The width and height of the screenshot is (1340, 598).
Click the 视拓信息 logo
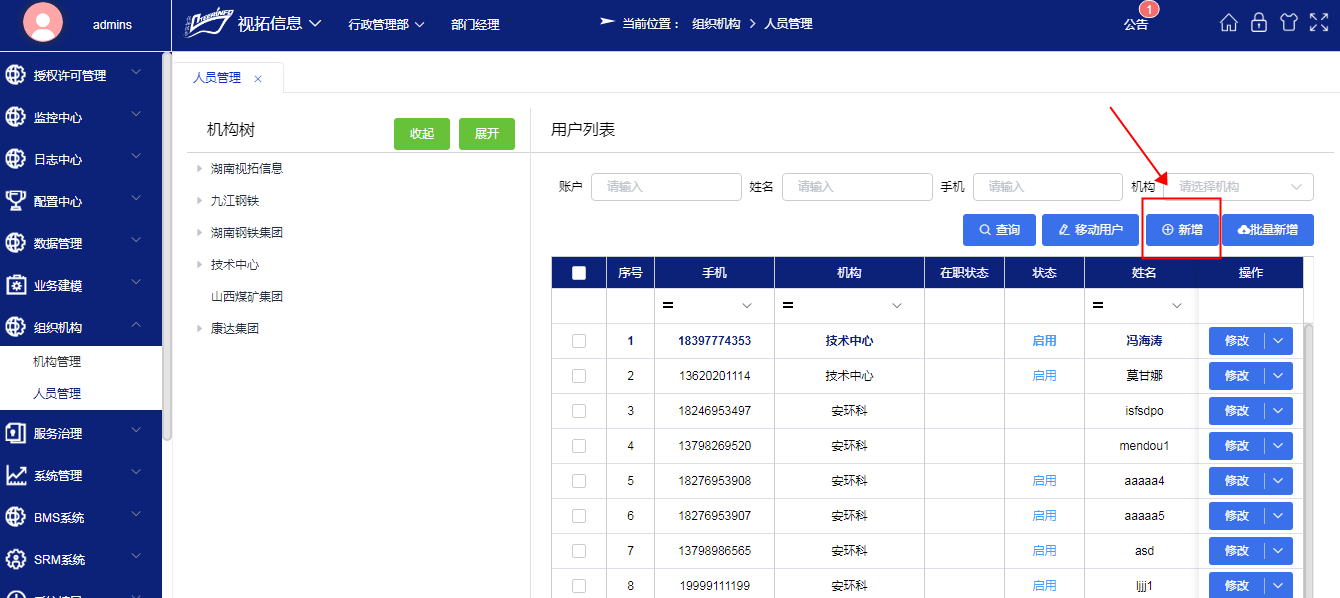coord(208,22)
